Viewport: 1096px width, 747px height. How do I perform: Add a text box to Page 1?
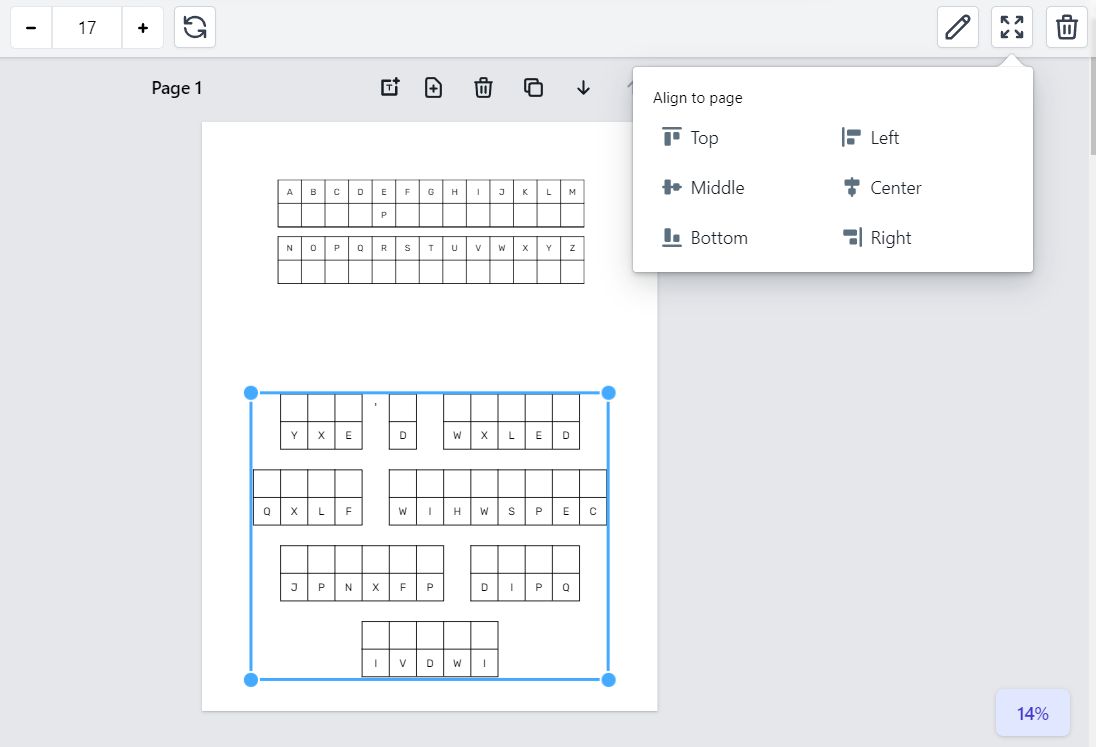(390, 88)
